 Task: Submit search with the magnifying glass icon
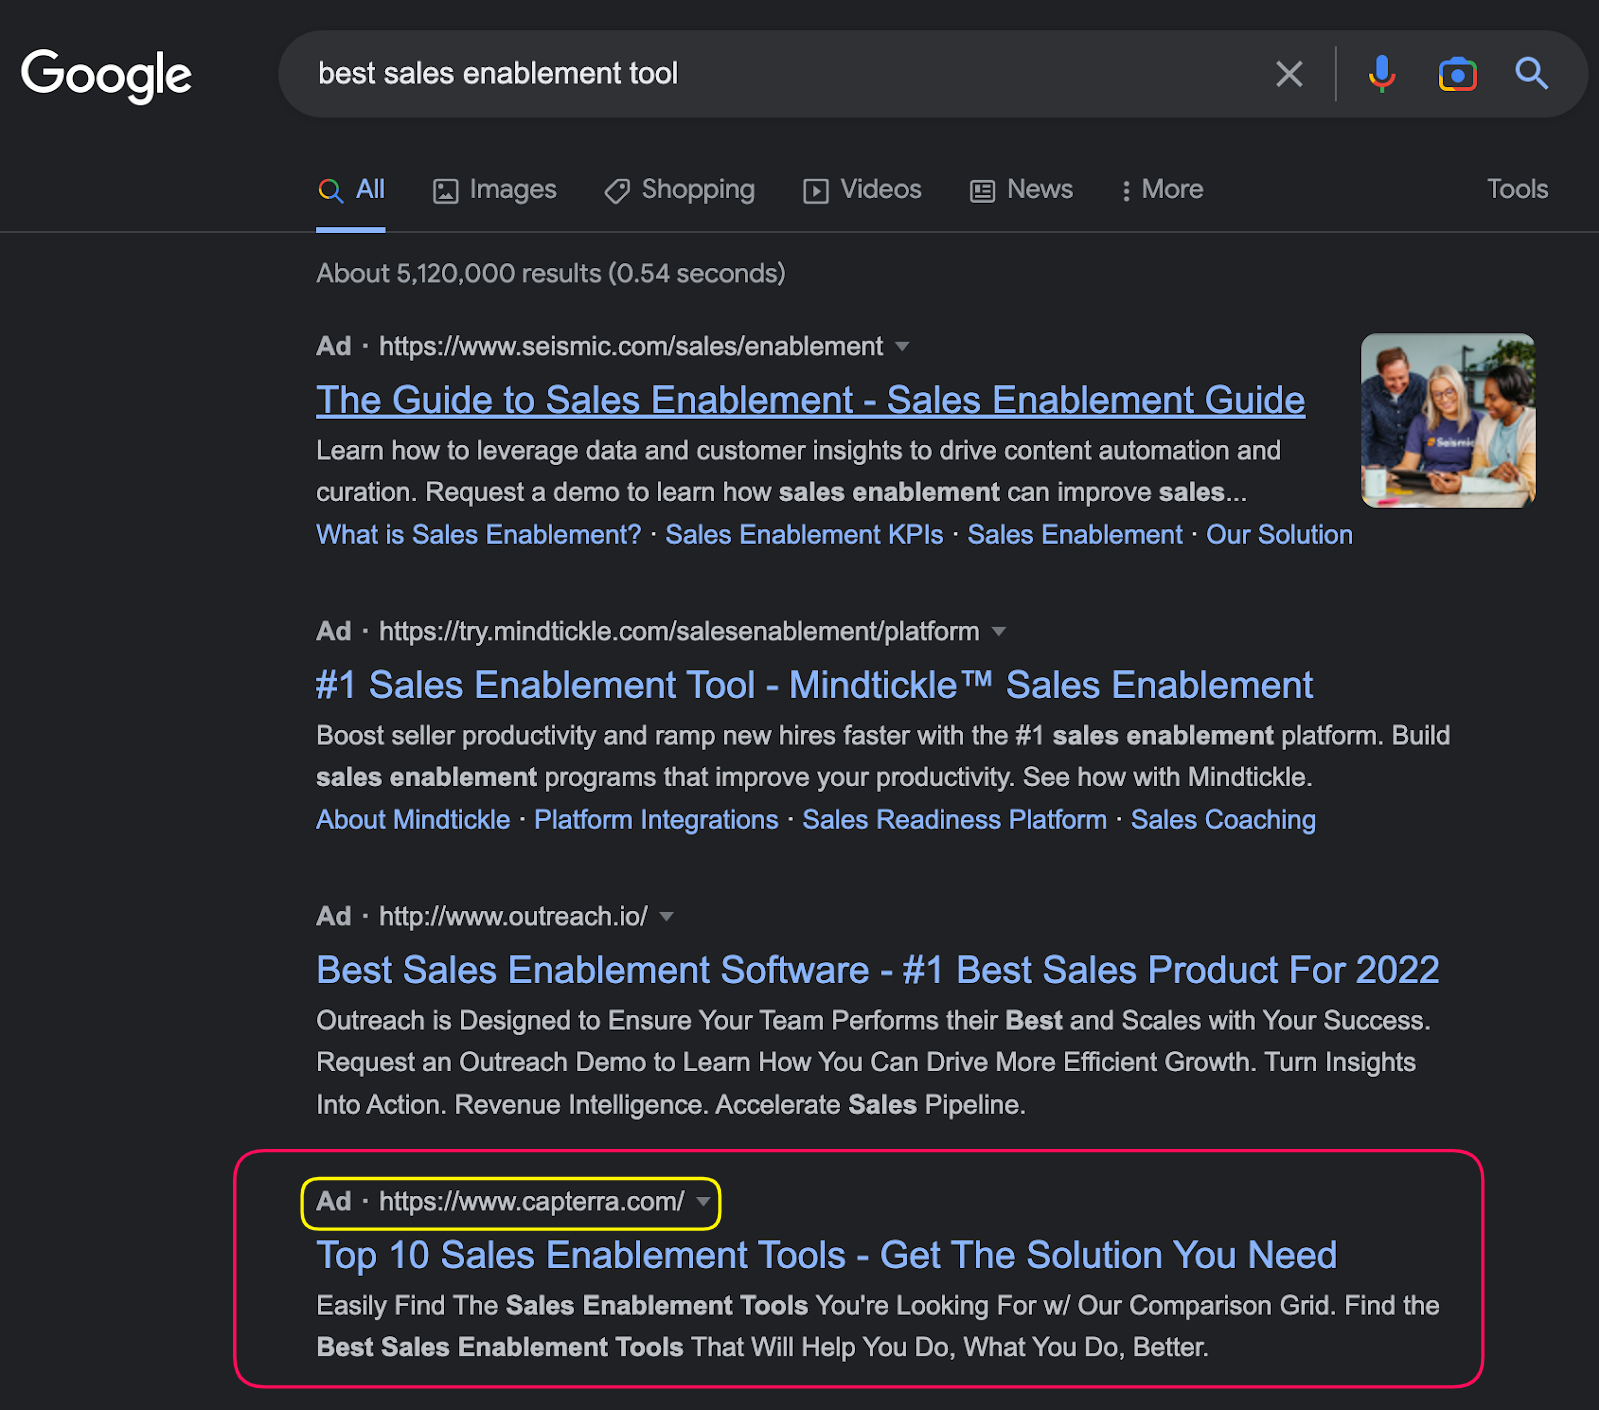click(1531, 74)
